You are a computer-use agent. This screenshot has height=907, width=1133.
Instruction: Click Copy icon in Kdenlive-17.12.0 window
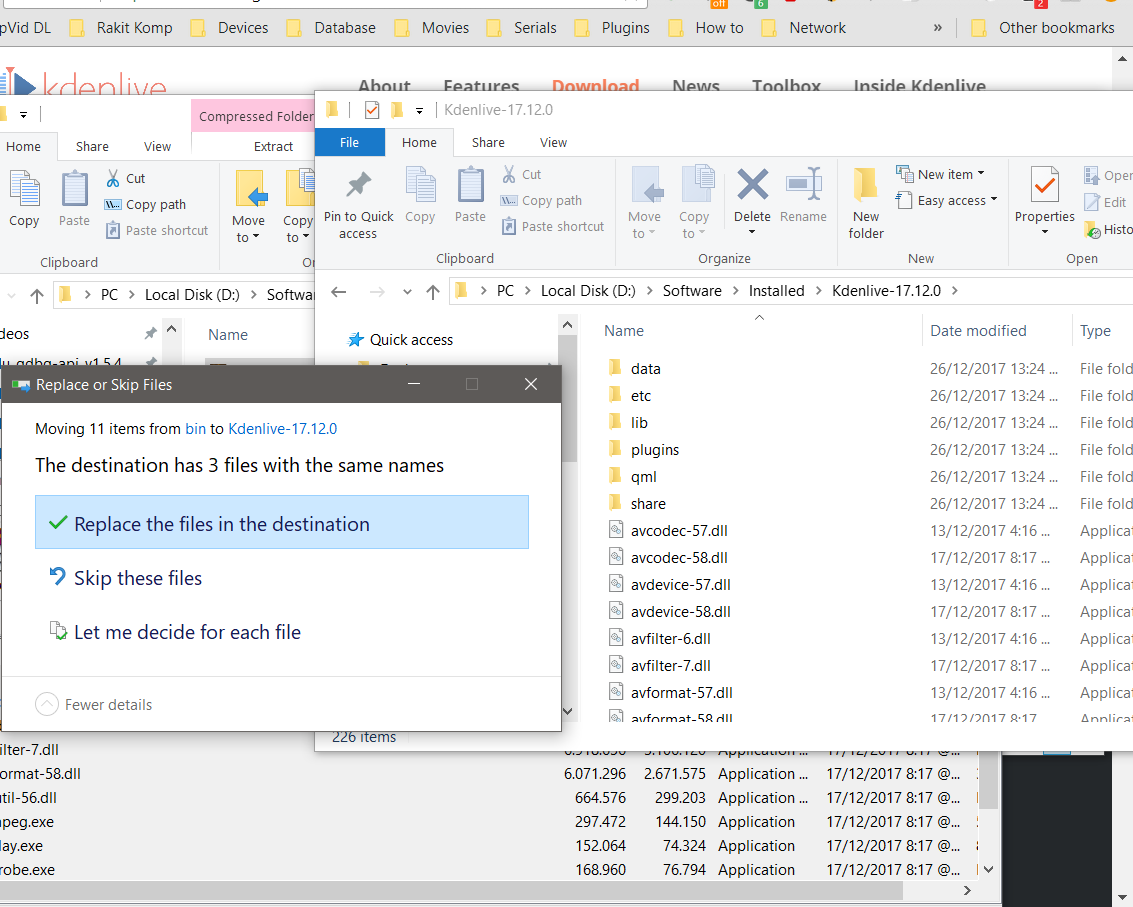(x=420, y=184)
